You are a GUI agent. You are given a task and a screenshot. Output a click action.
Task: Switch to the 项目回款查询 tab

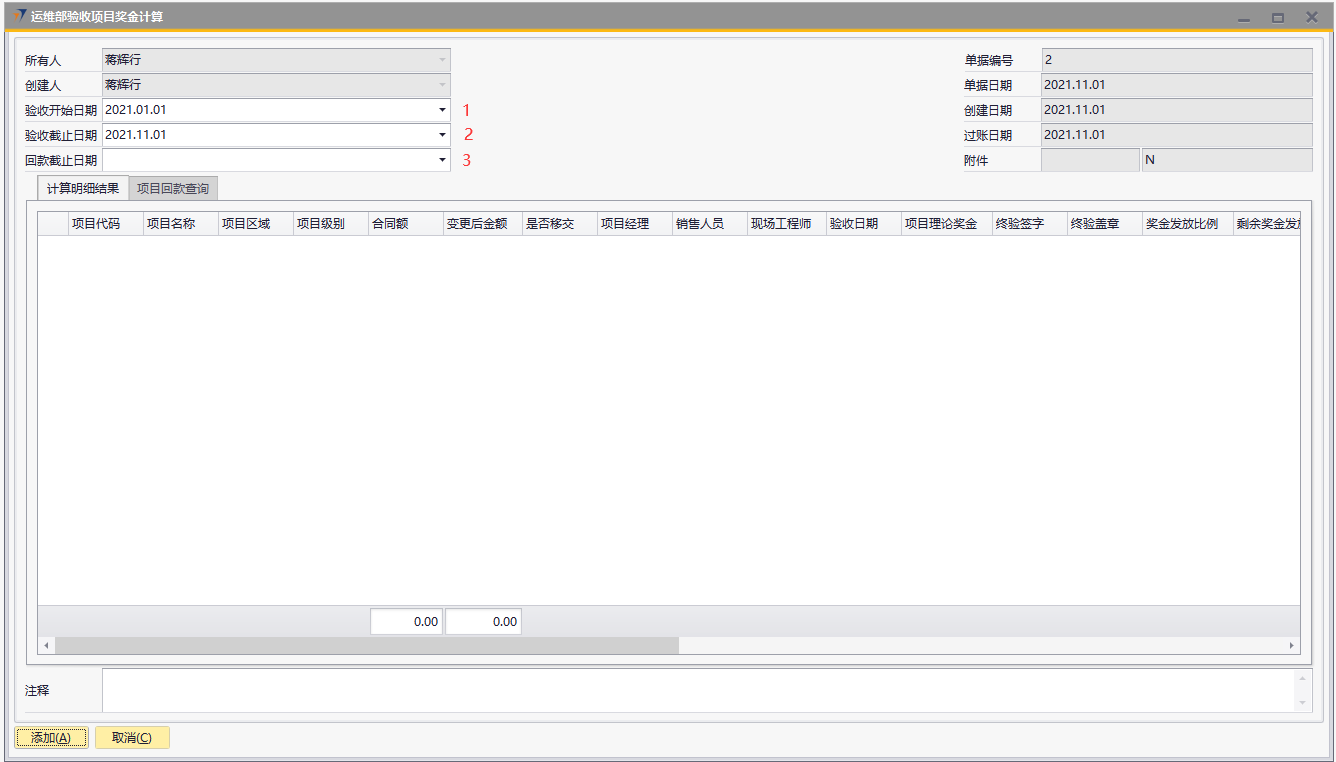pyautogui.click(x=173, y=188)
